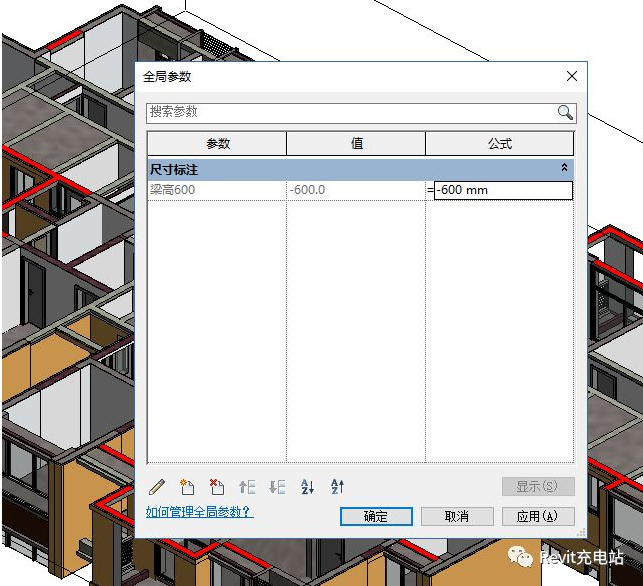Select the 梁高600 parameter name cell
The image size is (643, 586).
pyautogui.click(x=217, y=190)
